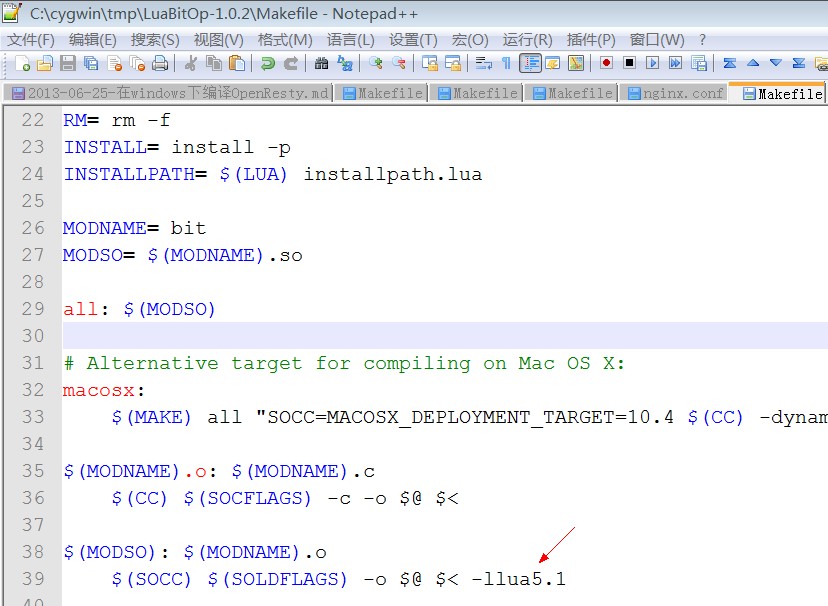Click the Print icon in toolbar
828x606 pixels.
coord(159,63)
